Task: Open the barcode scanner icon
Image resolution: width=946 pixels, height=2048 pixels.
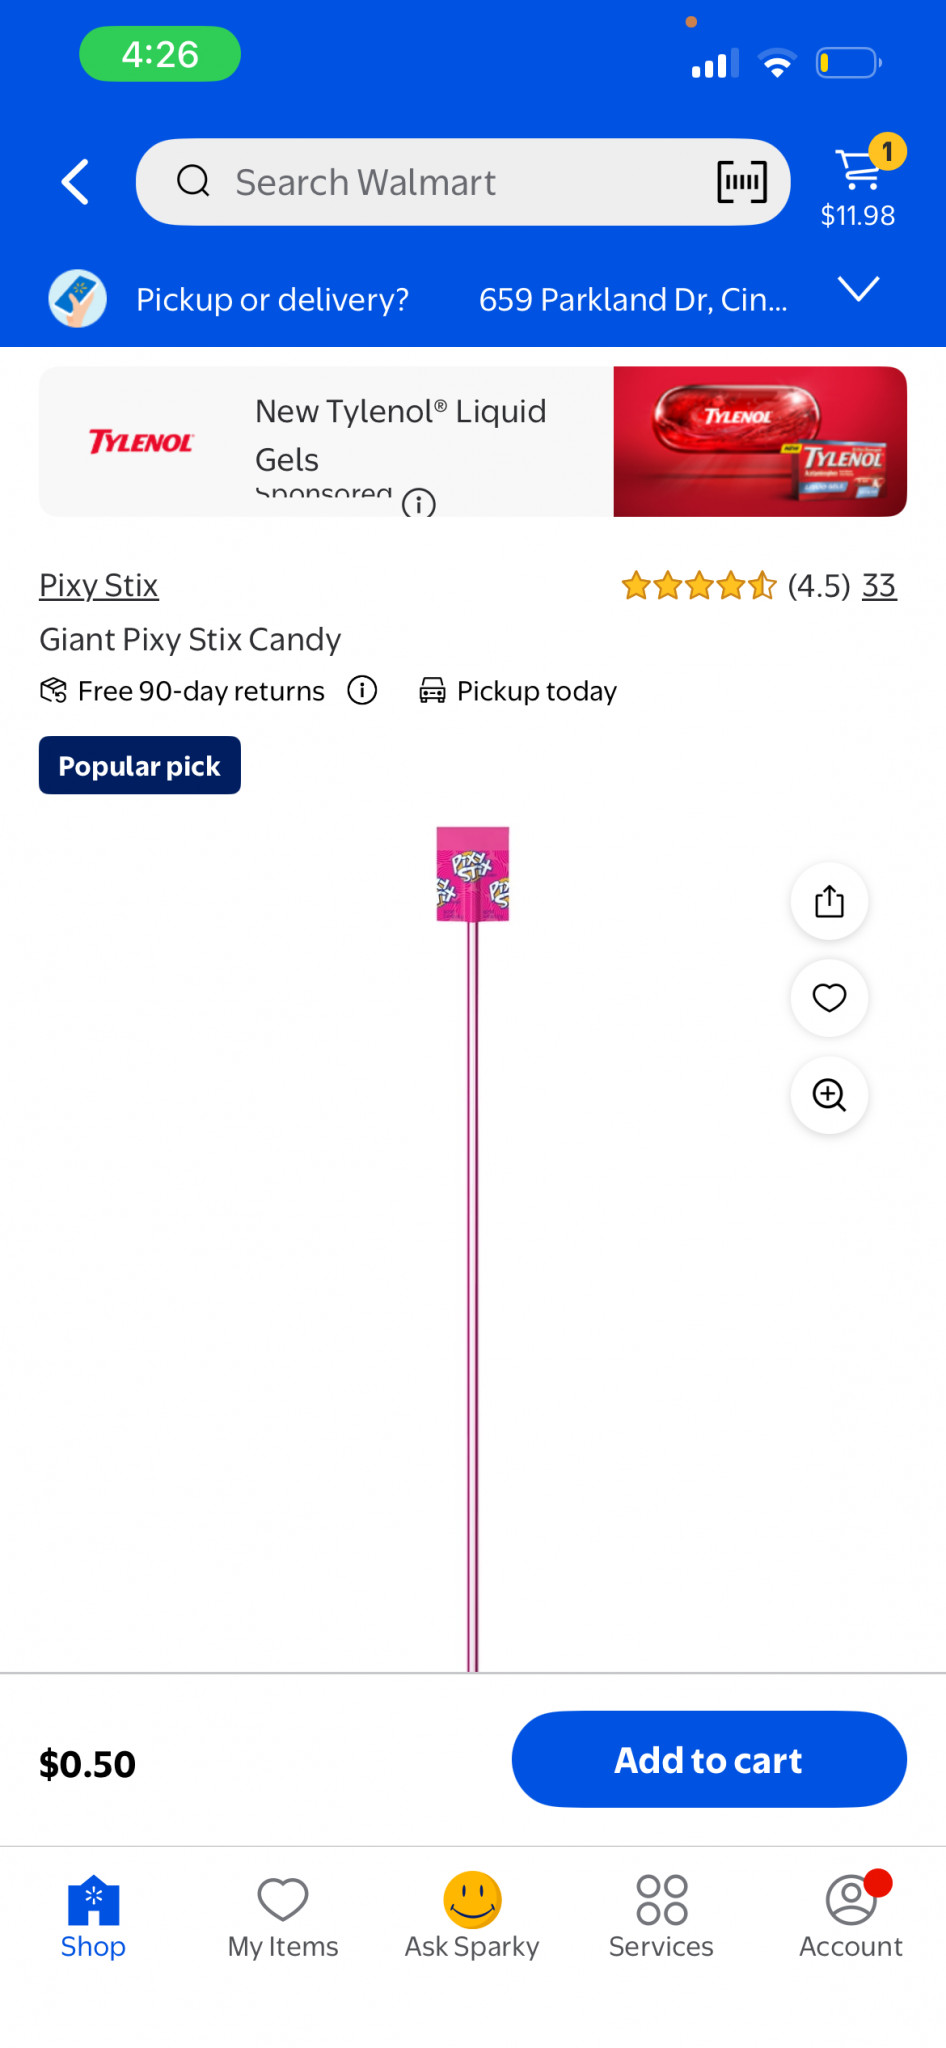Action: pyautogui.click(x=742, y=182)
